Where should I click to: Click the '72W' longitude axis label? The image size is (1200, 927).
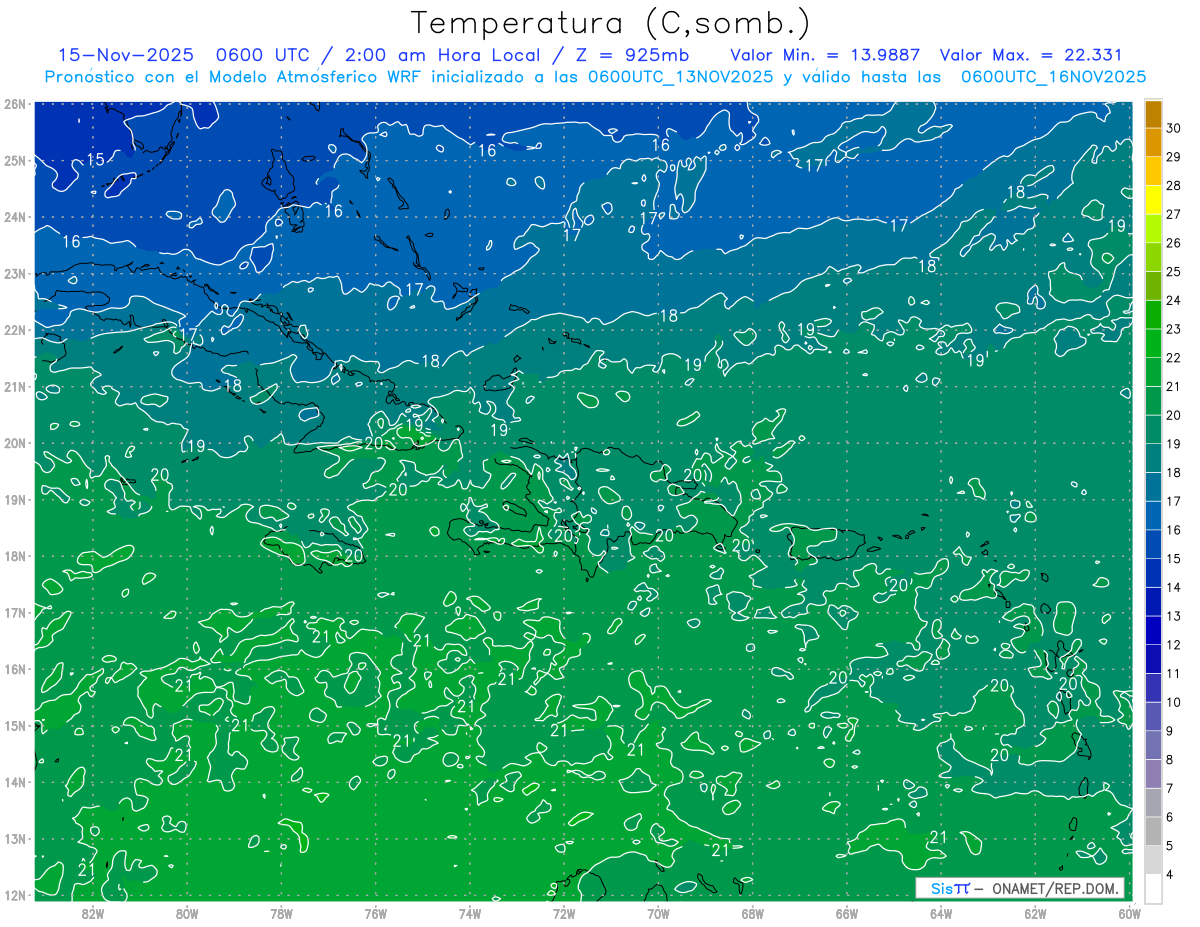(x=564, y=913)
